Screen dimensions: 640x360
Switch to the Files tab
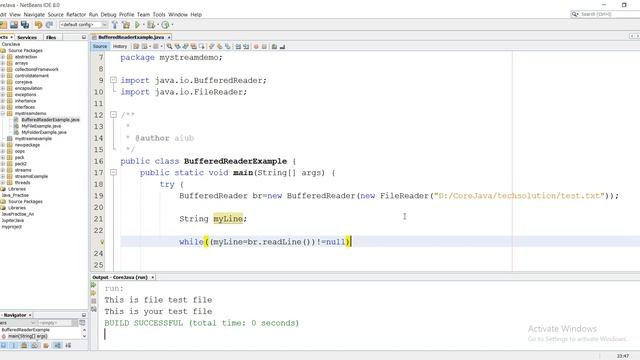click(x=51, y=37)
